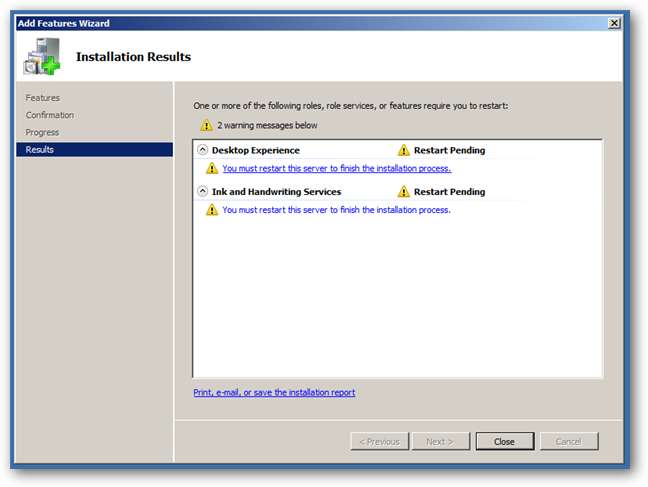Screen dimensions: 648x487
Task: Open 'Print, e-mail, or save the installation report'
Action: pyautogui.click(x=274, y=393)
